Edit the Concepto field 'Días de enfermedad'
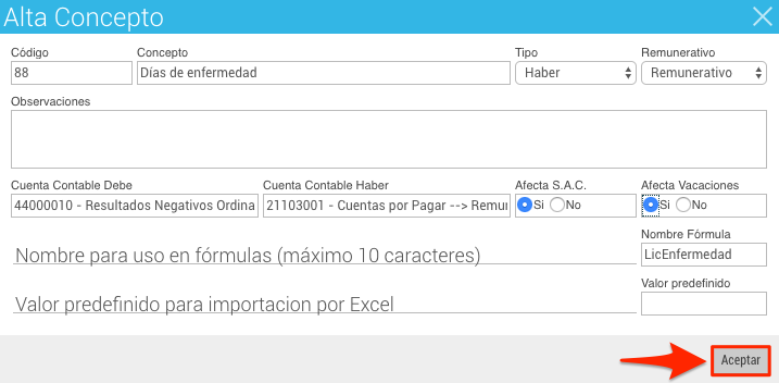The width and height of the screenshot is (779, 383). coord(323,73)
